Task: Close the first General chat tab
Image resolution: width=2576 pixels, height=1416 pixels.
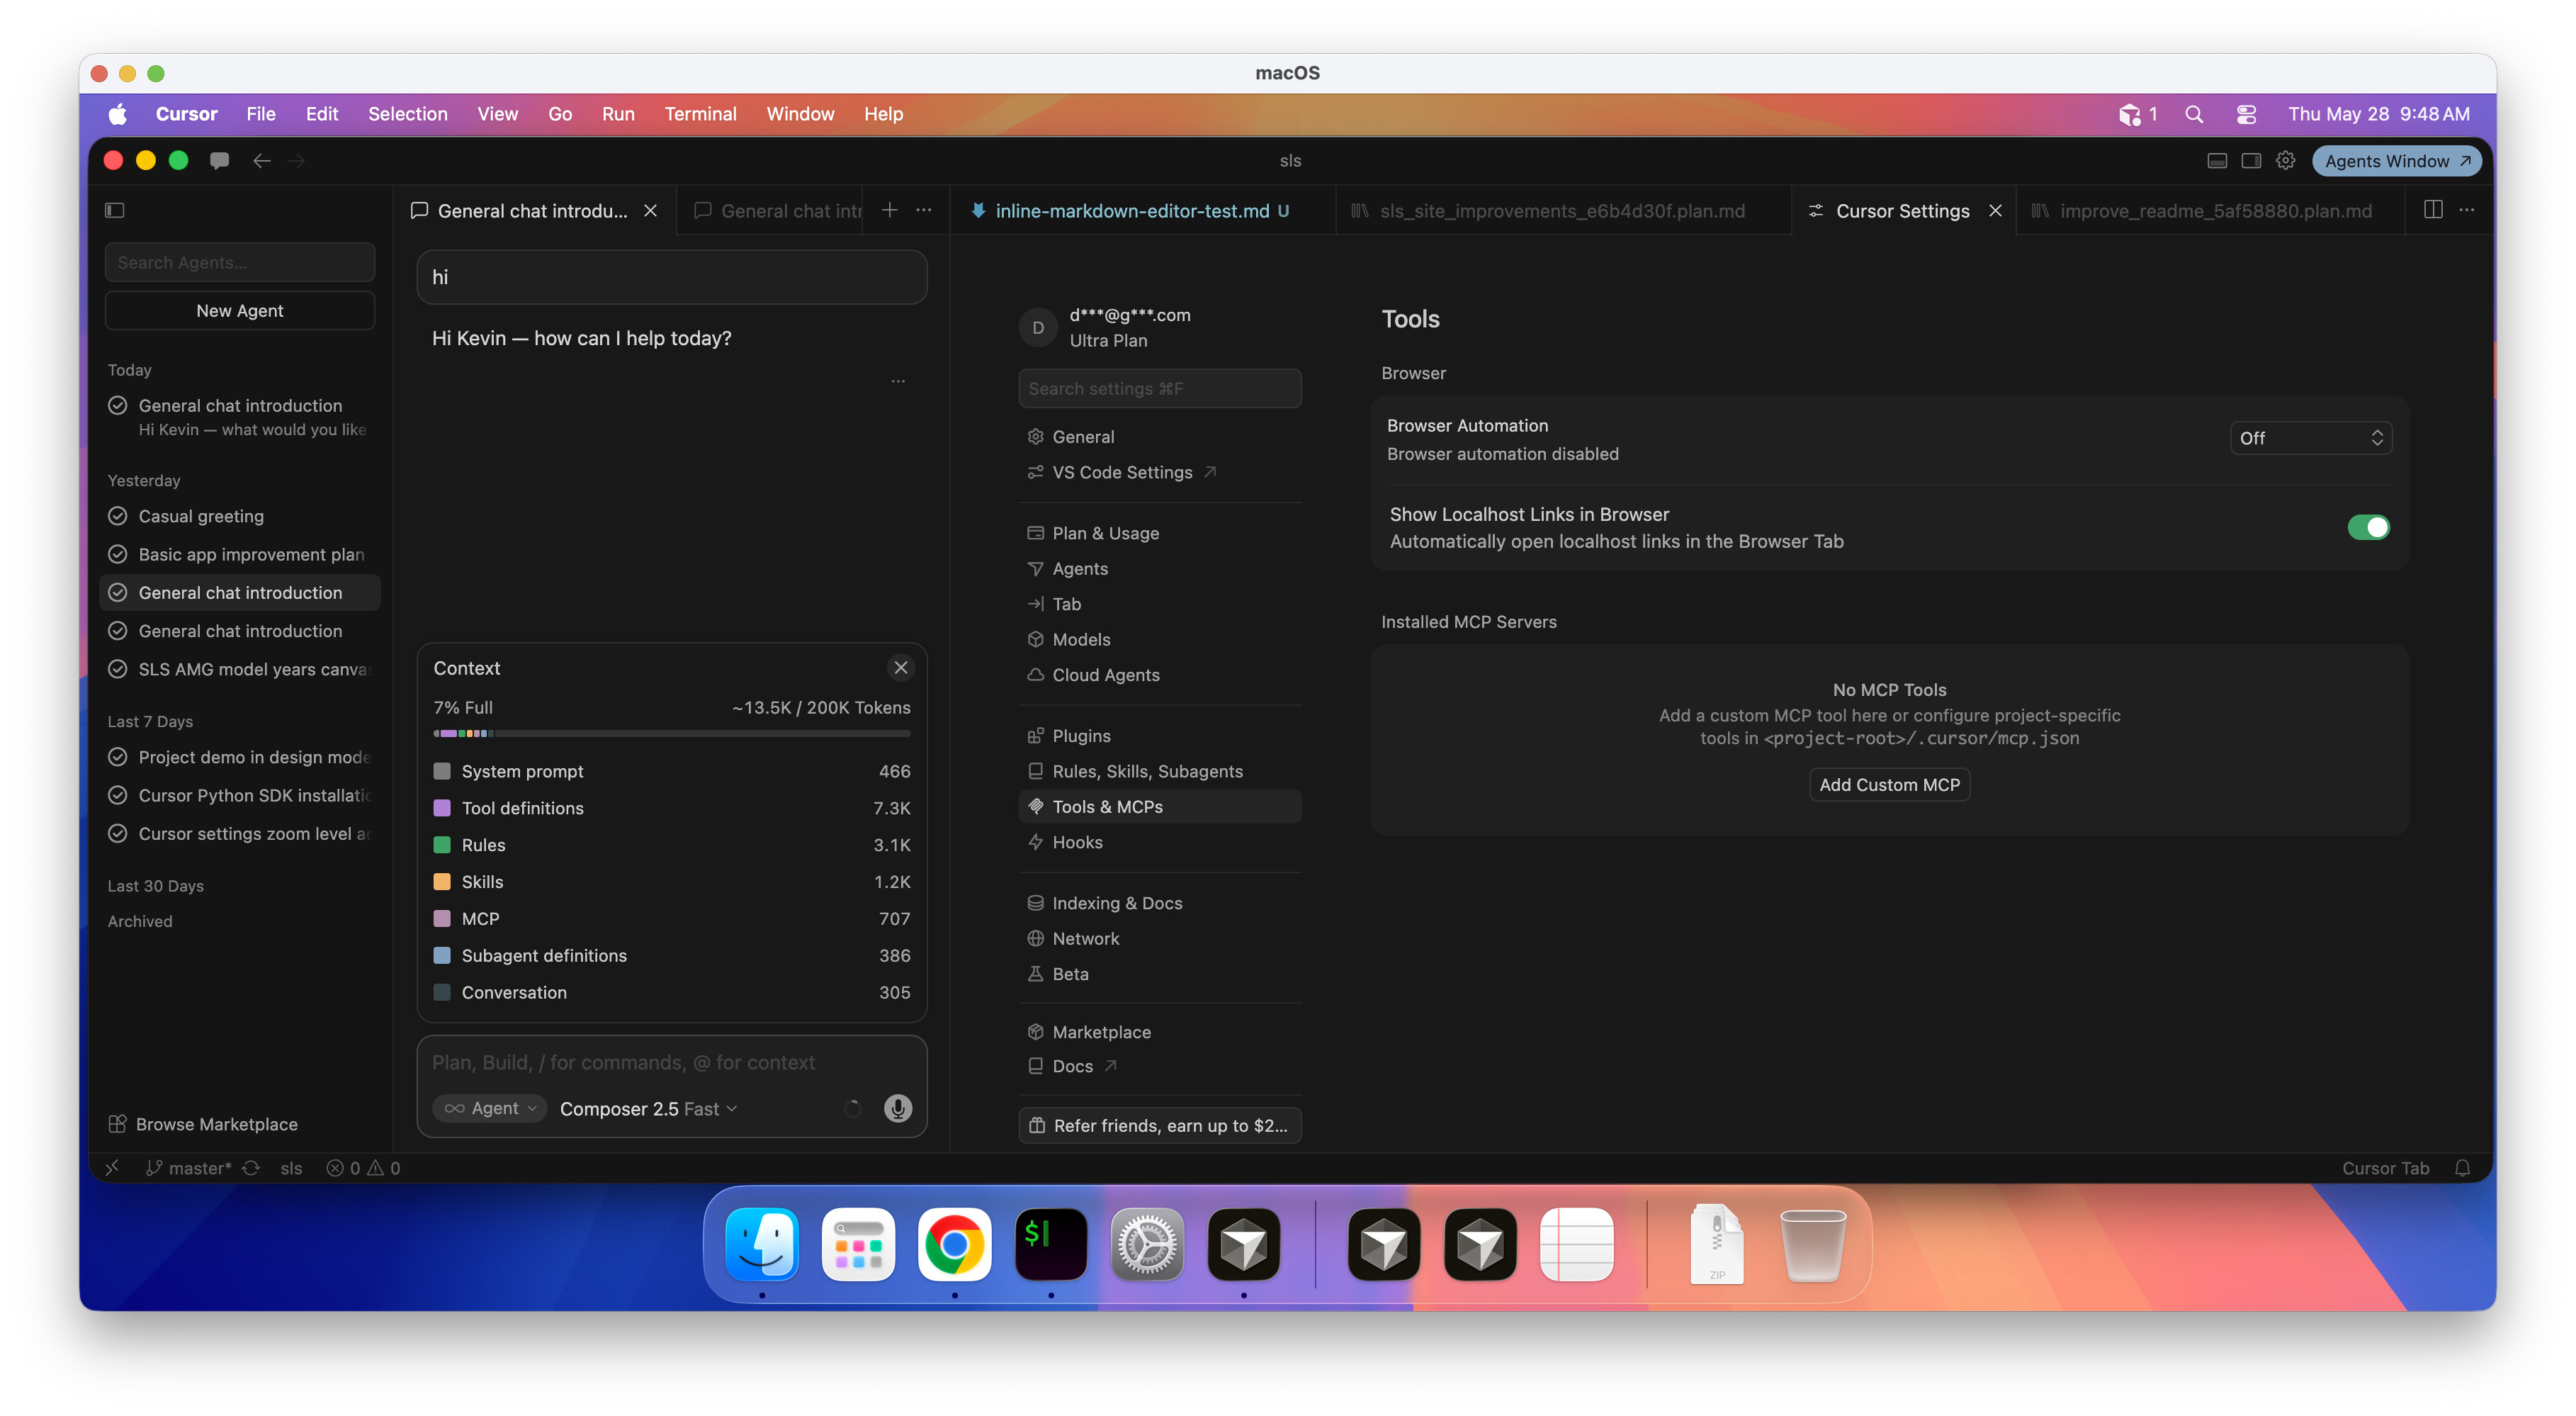Action: point(651,211)
